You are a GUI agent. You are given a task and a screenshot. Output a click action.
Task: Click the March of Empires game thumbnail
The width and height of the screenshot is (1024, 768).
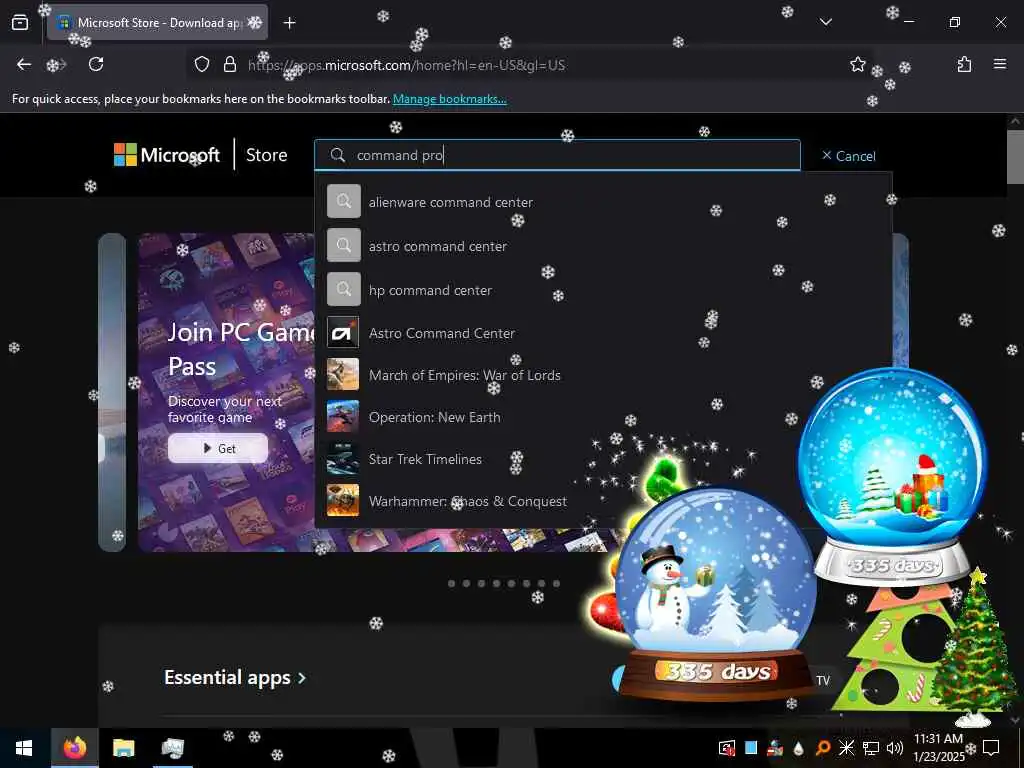(343, 375)
